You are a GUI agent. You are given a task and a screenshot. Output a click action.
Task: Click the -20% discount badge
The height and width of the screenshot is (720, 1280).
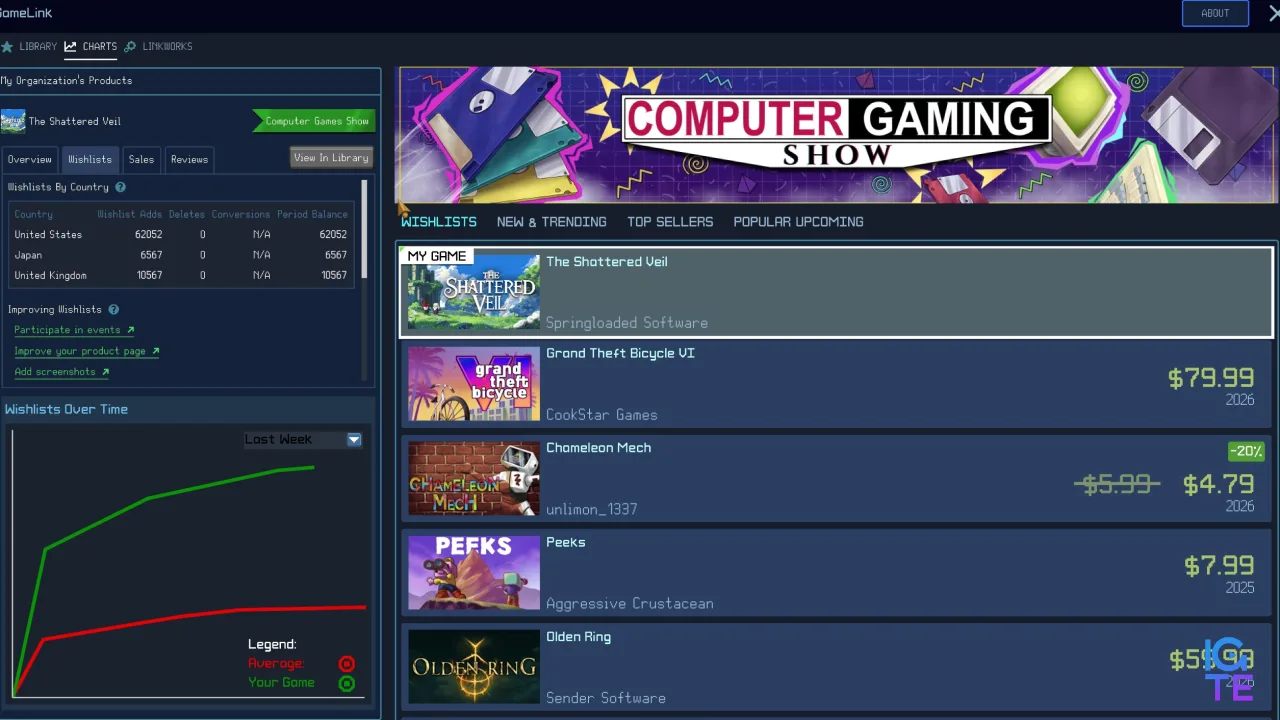tap(1246, 451)
